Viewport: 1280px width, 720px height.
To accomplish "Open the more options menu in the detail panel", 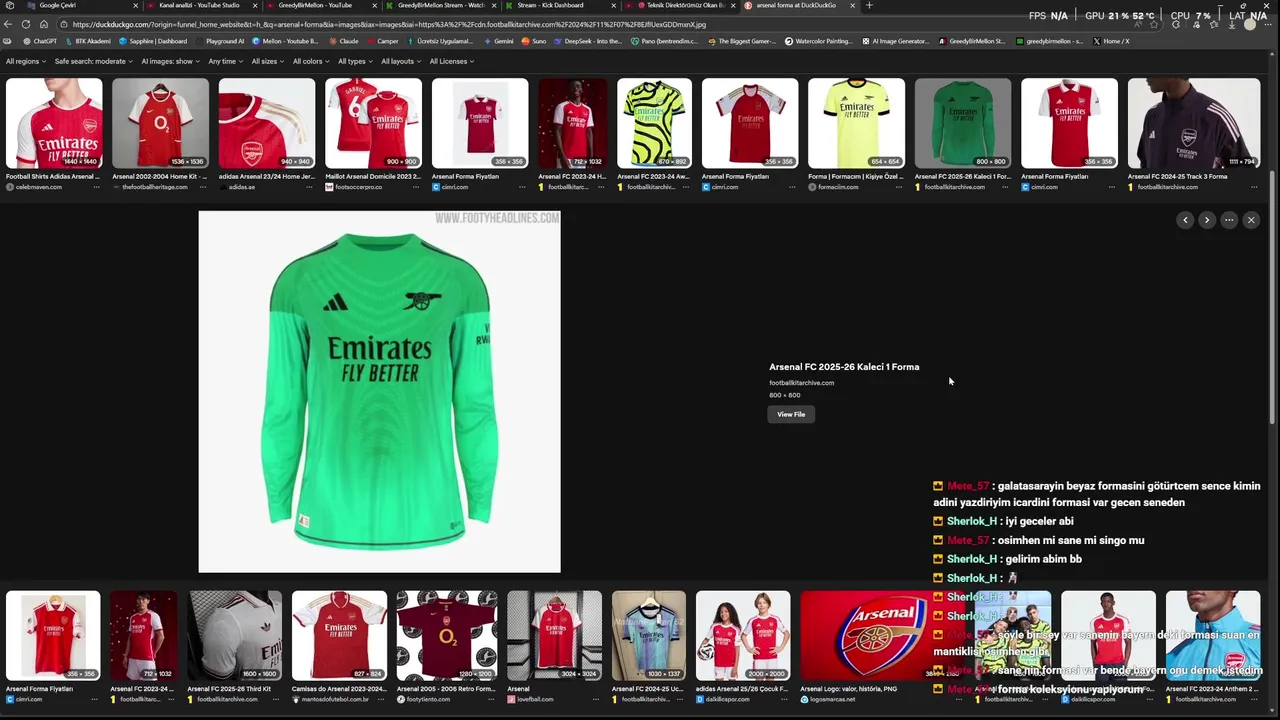I will pyautogui.click(x=1229, y=220).
